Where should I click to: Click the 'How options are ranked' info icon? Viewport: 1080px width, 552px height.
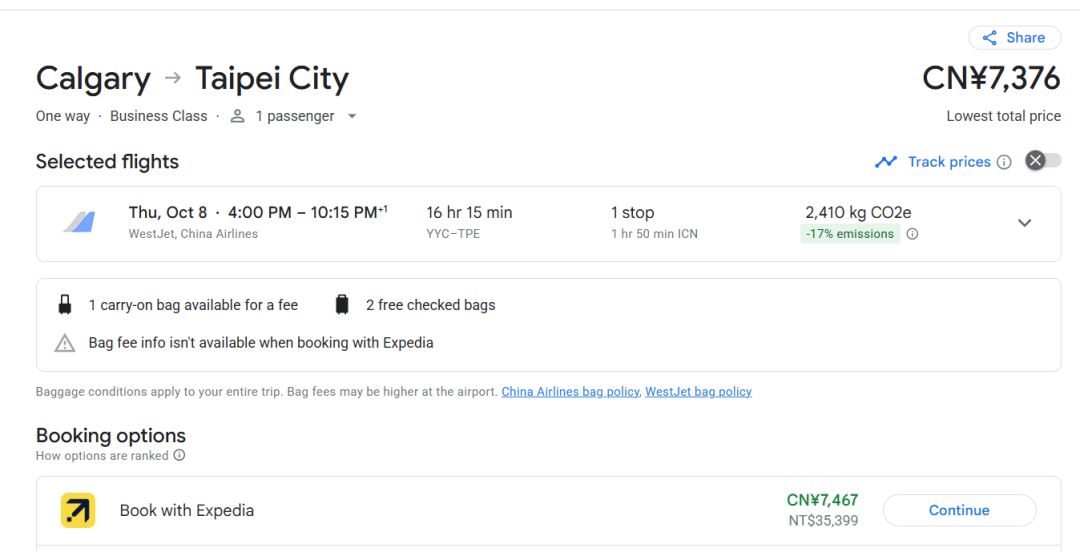pyautogui.click(x=179, y=456)
